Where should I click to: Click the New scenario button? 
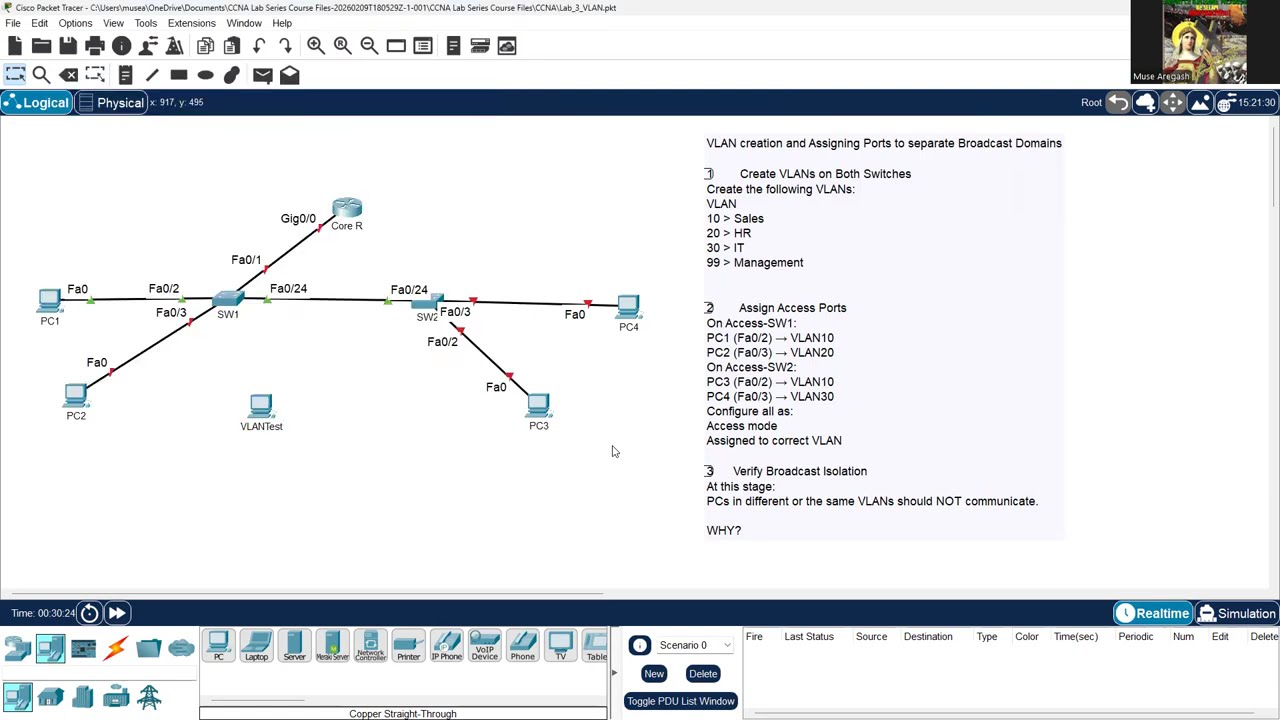tap(654, 674)
